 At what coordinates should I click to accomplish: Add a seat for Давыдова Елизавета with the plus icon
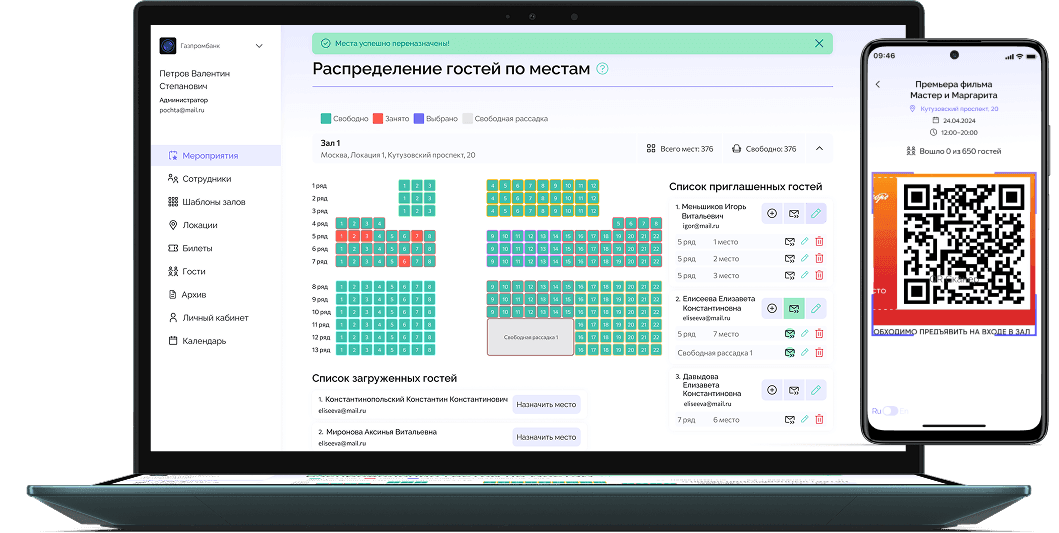point(772,390)
